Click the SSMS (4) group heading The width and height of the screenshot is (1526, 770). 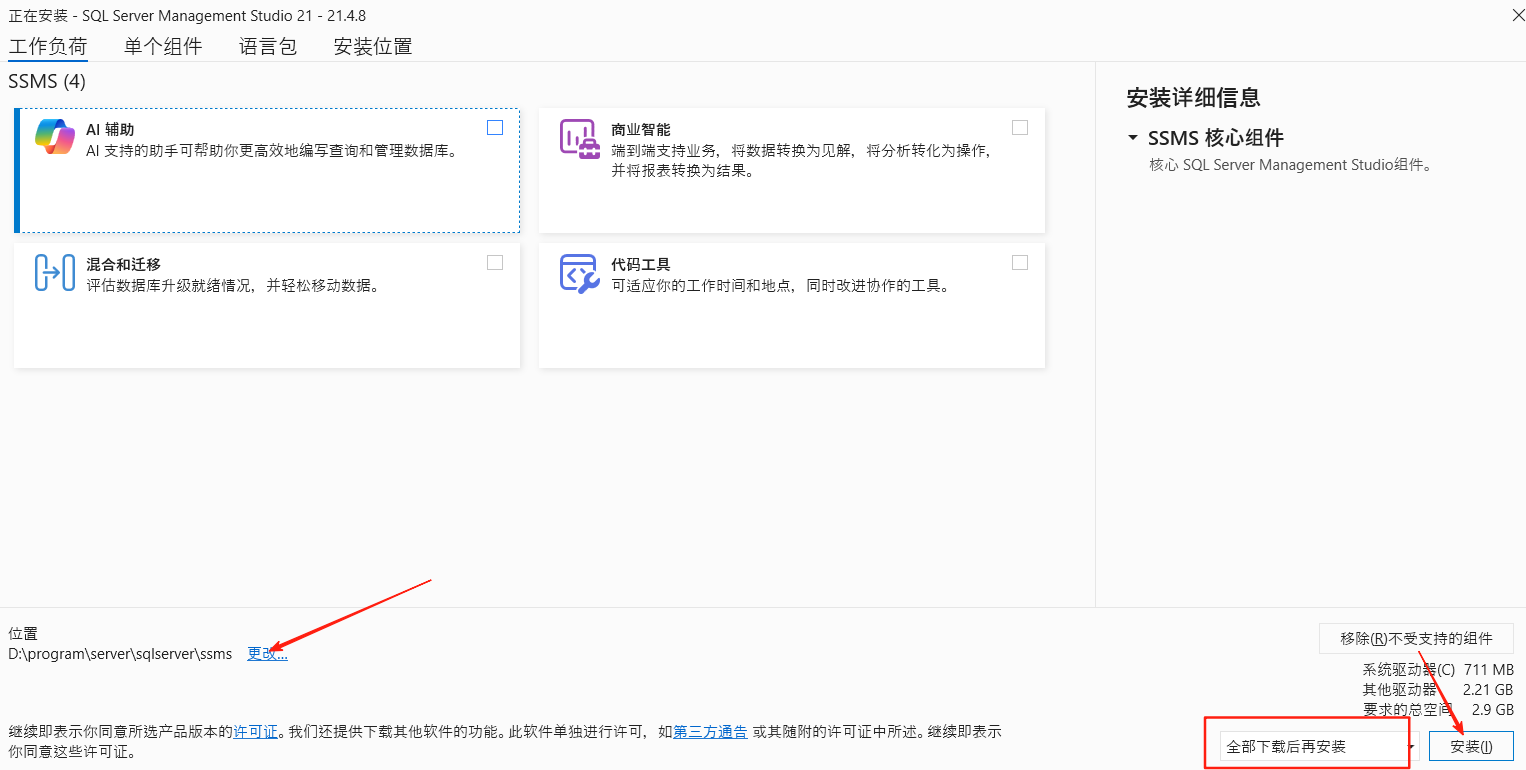pyautogui.click(x=47, y=81)
